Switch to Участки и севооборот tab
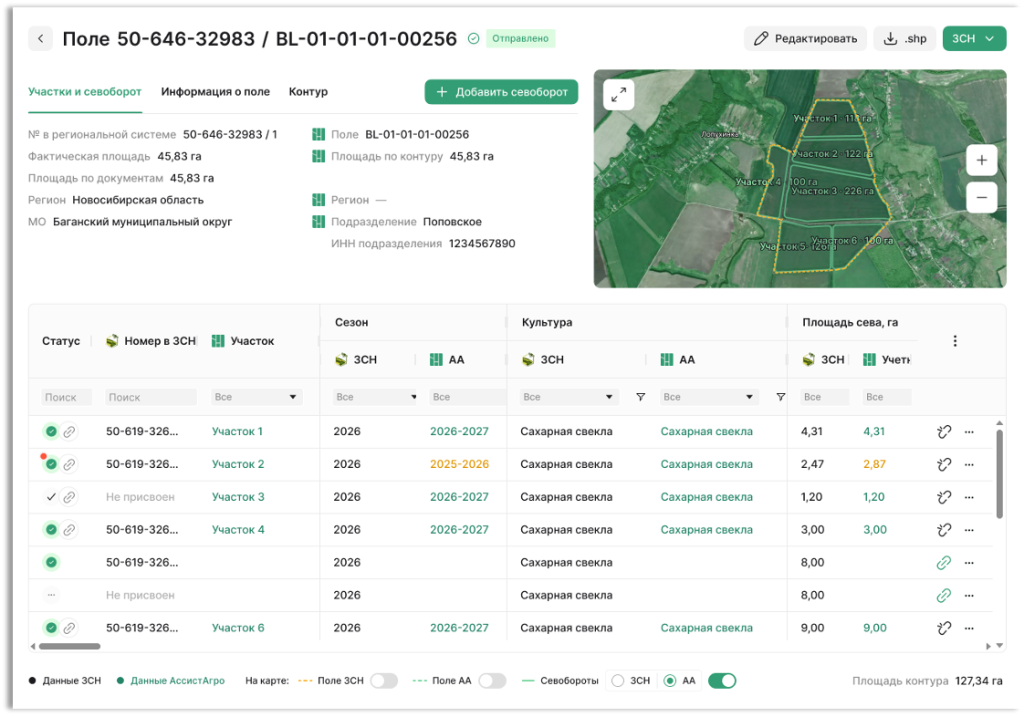 click(85, 92)
